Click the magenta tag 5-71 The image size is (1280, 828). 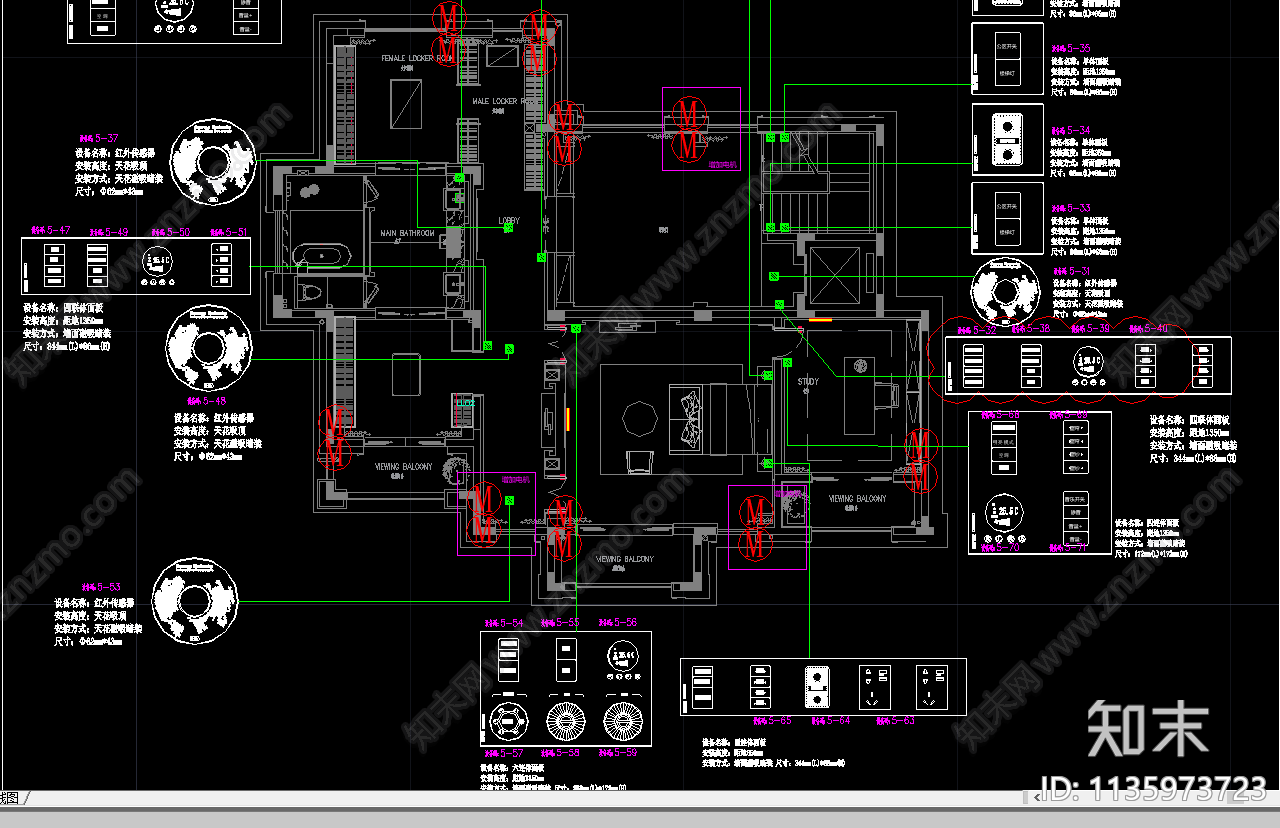click(x=1069, y=547)
